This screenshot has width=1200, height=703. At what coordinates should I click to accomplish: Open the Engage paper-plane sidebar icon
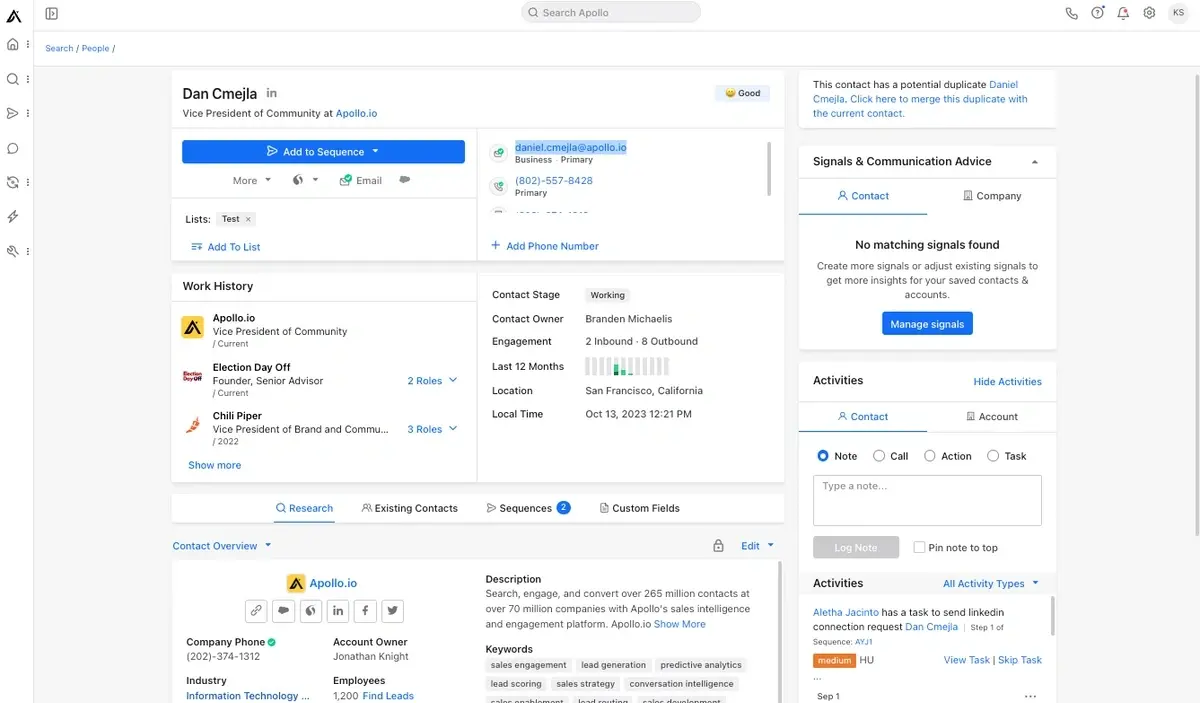(13, 113)
